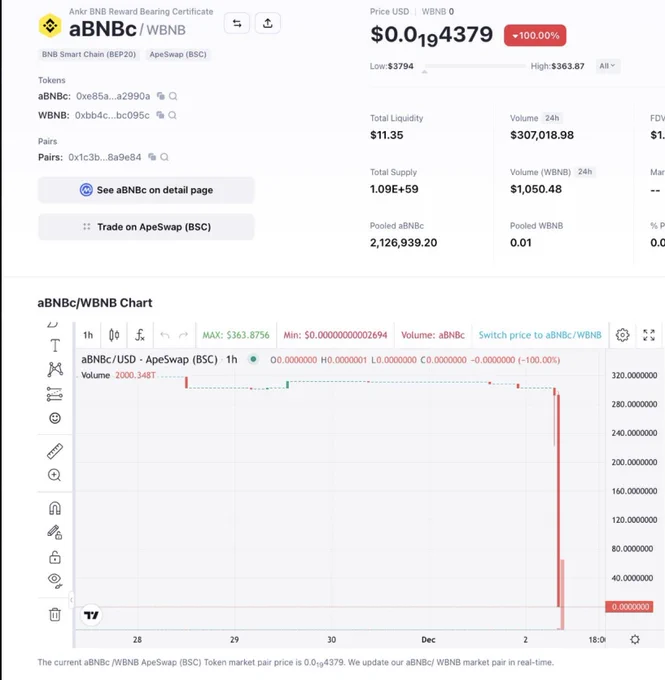Click the ApeSwap (BSC) tag

pyautogui.click(x=178, y=54)
